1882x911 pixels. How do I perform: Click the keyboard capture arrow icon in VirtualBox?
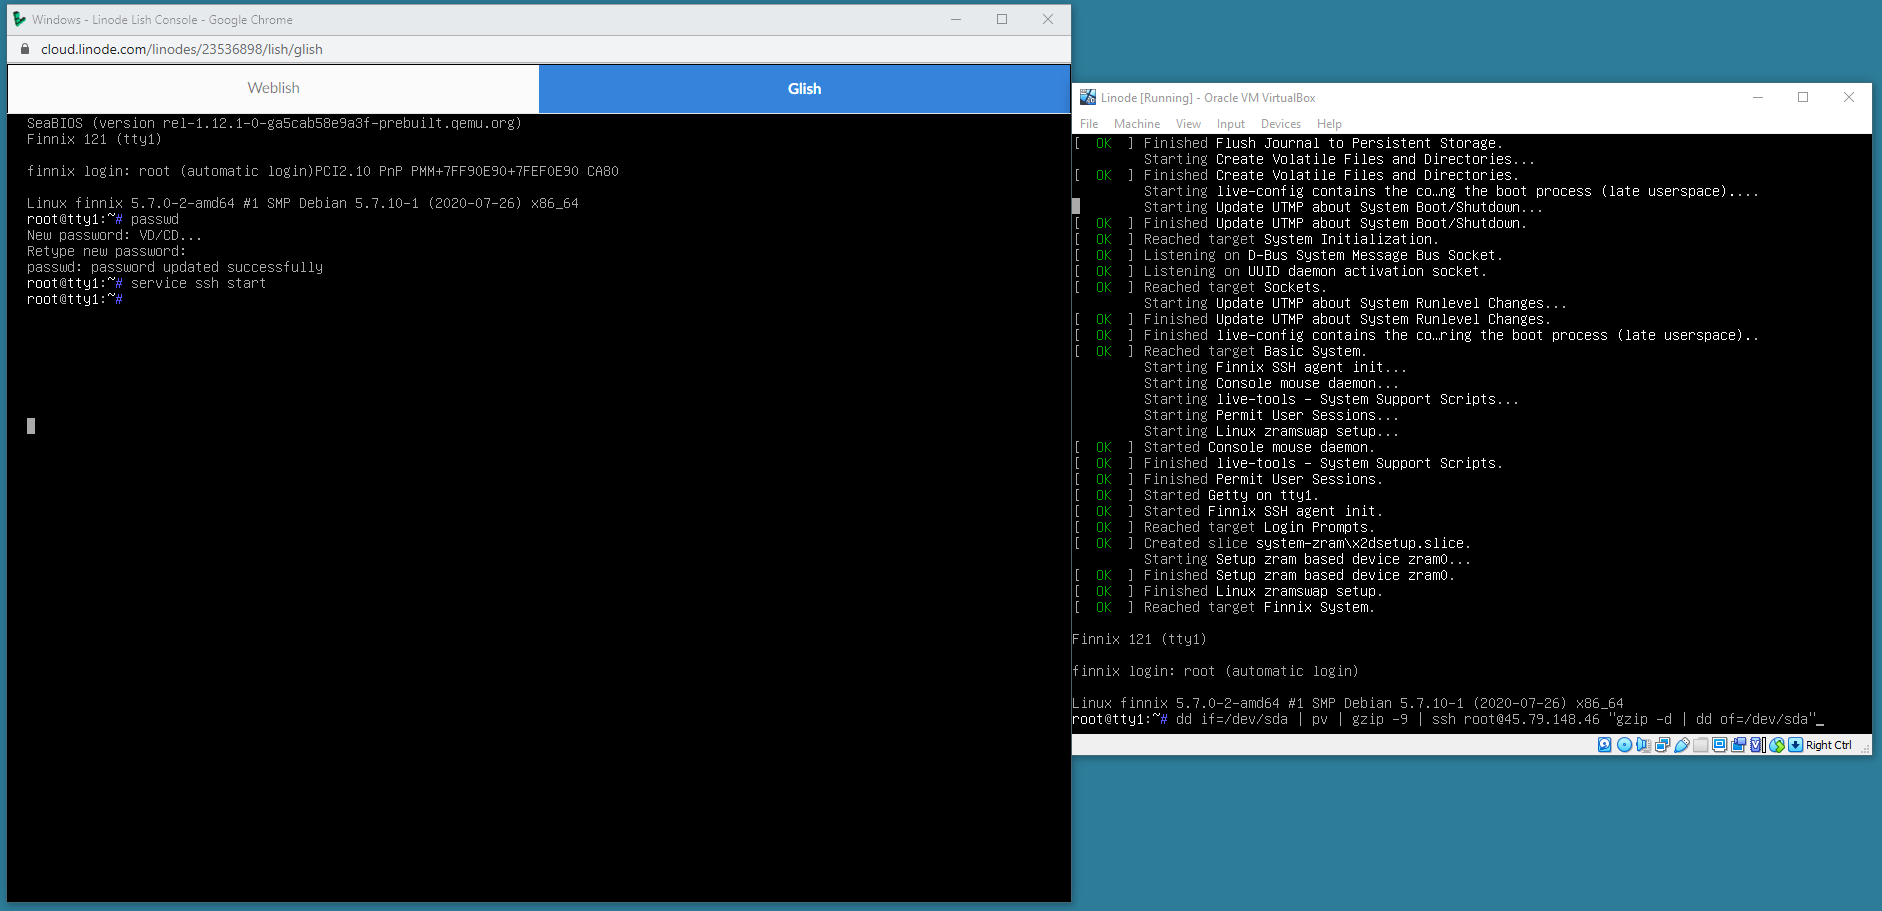point(1796,744)
